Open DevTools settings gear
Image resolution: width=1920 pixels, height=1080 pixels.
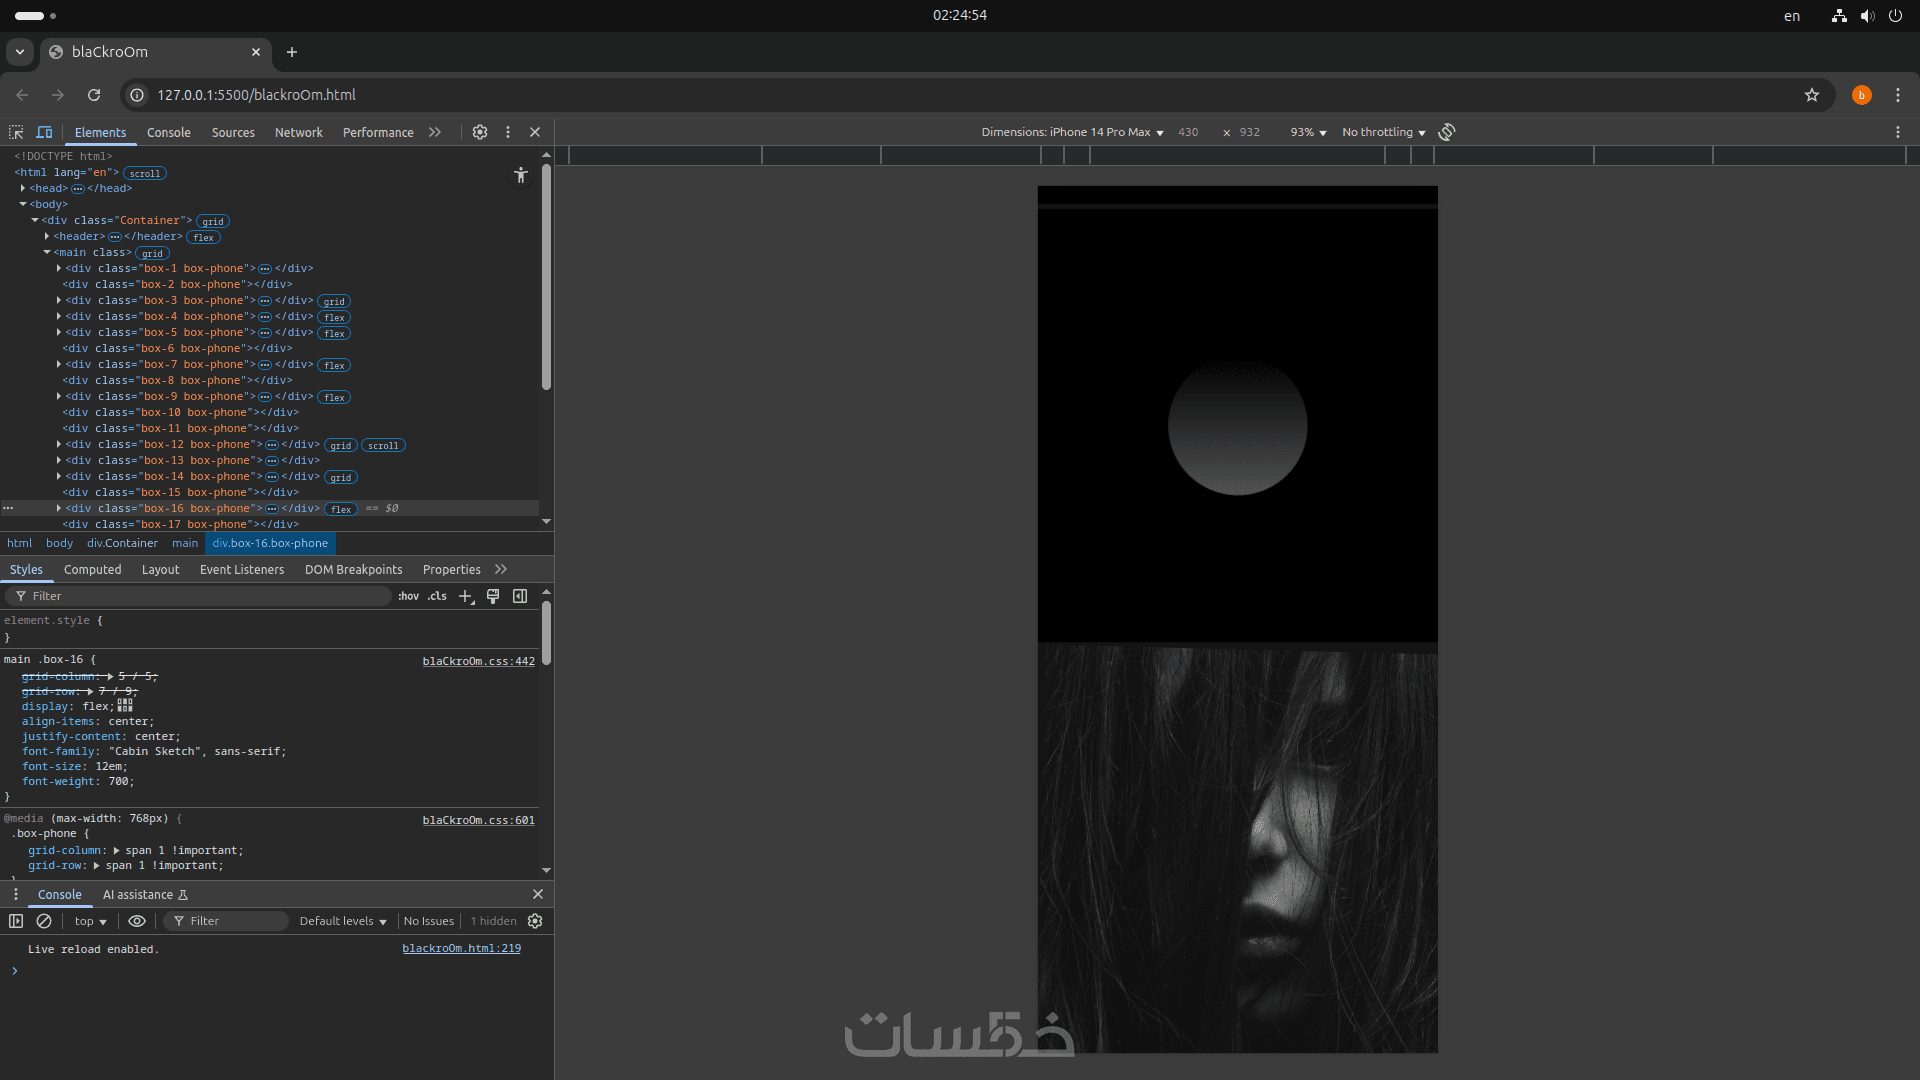point(480,132)
